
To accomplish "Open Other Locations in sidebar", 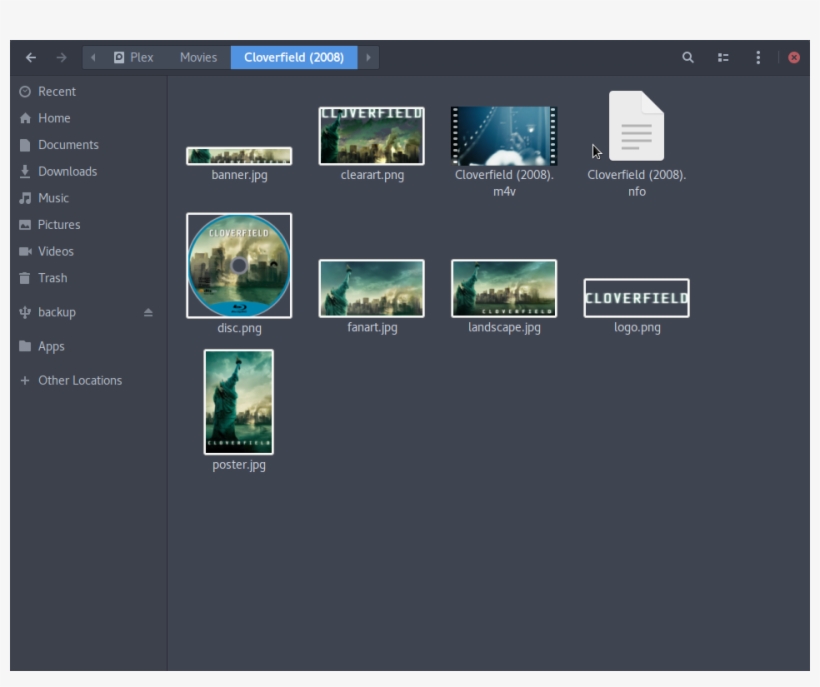I will pyautogui.click(x=88, y=380).
